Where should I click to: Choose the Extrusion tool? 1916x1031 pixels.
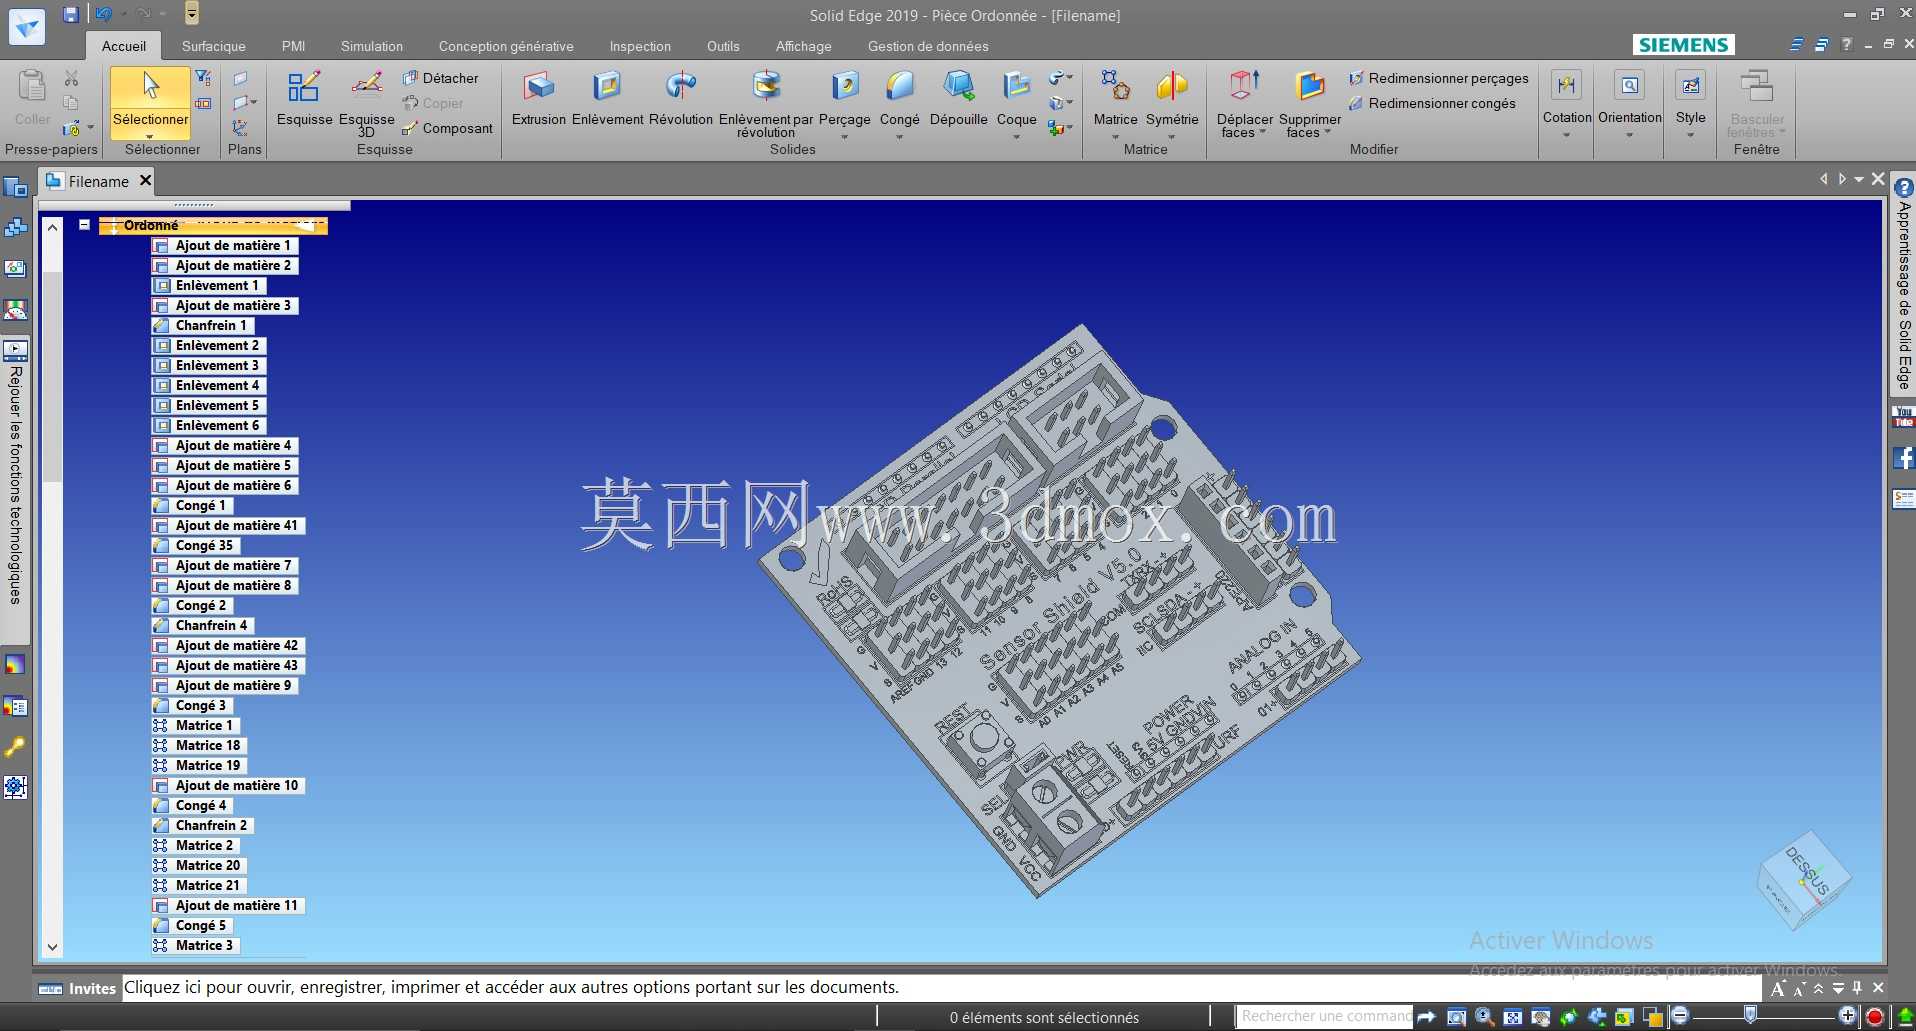pyautogui.click(x=539, y=98)
